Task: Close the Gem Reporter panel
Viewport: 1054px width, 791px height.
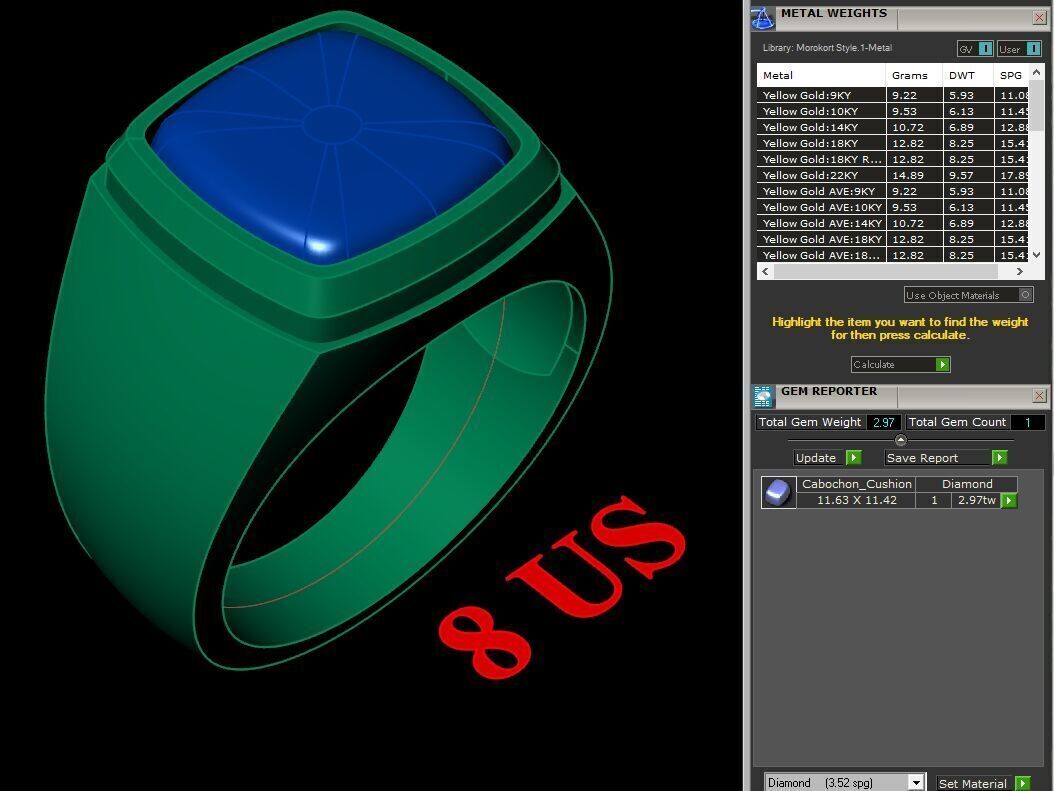Action: [1039, 395]
